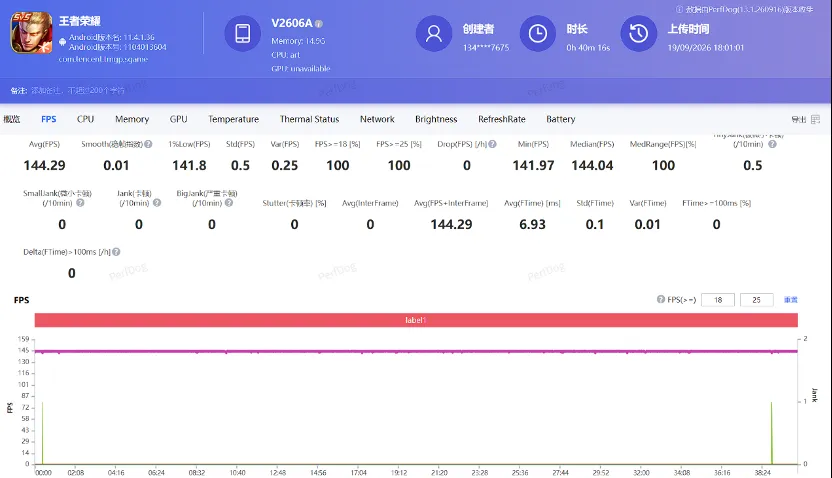This screenshot has height=478, width=832.
Task: Select the red label1 bar above chart
Action: coord(416,320)
